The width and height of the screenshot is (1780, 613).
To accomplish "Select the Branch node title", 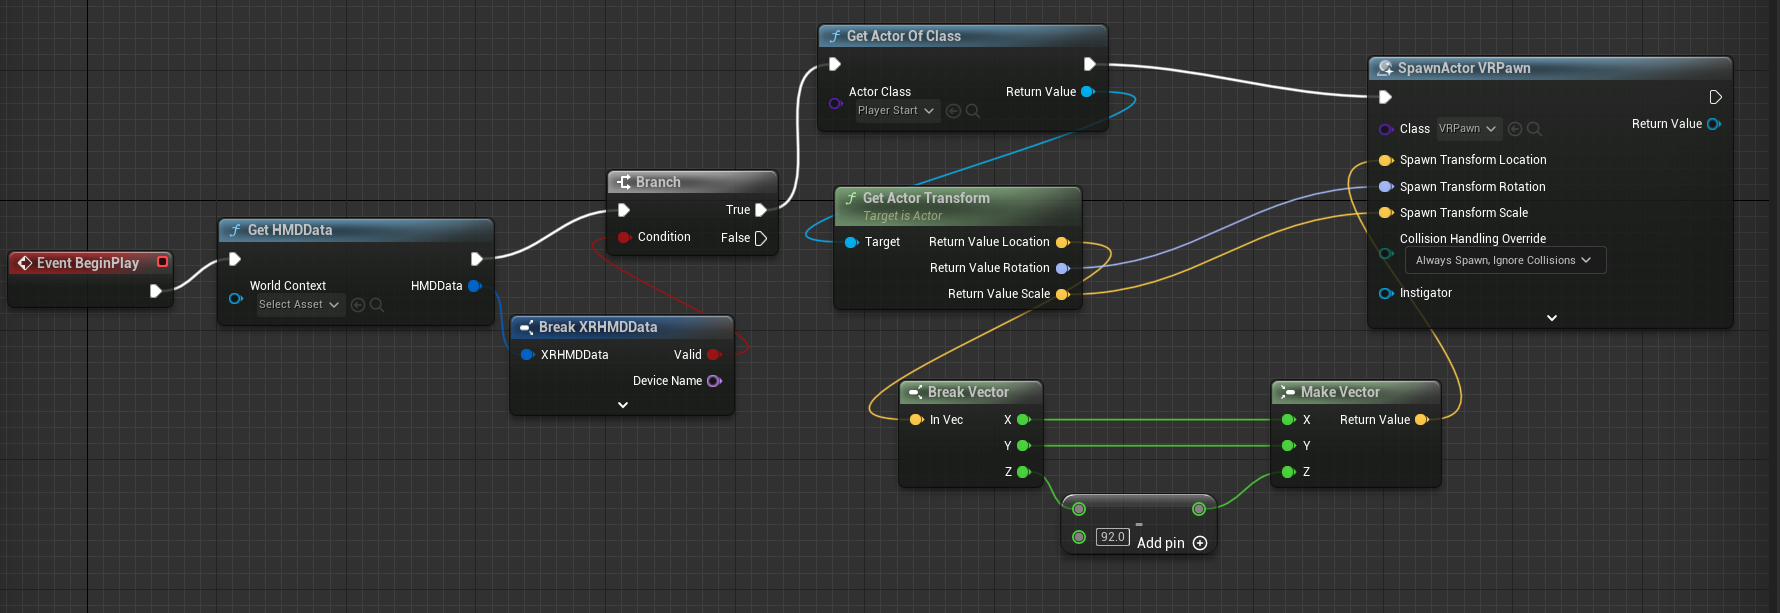I will click(658, 182).
